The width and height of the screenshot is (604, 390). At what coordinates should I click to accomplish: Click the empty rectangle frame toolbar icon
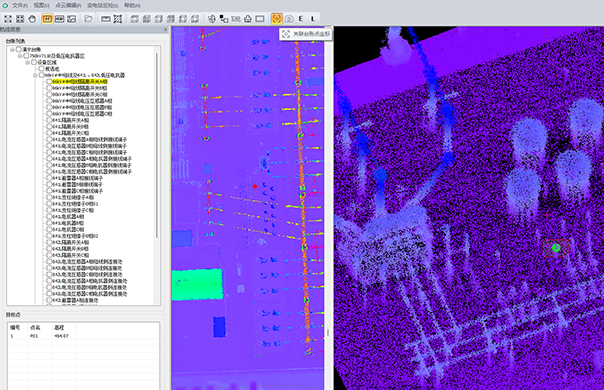260,18
